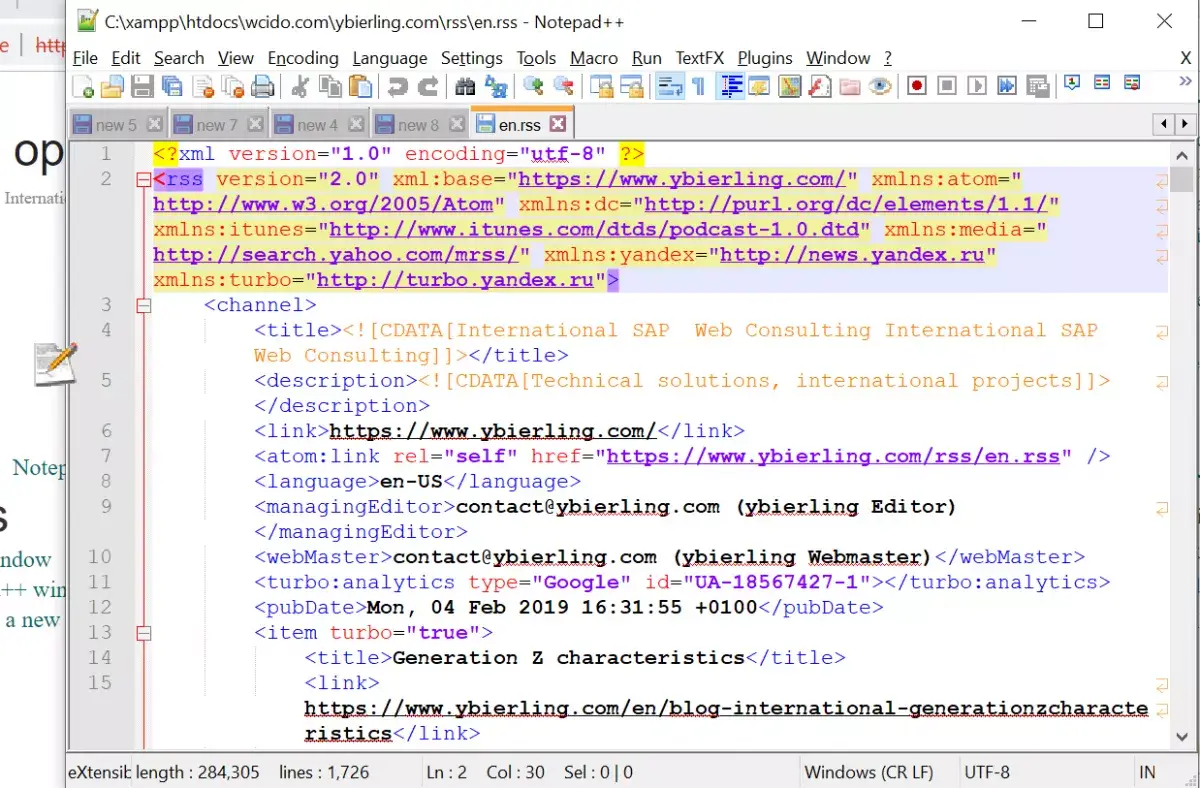The image size is (1200, 788).
Task: Collapse the channel fold marker on line 3
Action: 143,305
